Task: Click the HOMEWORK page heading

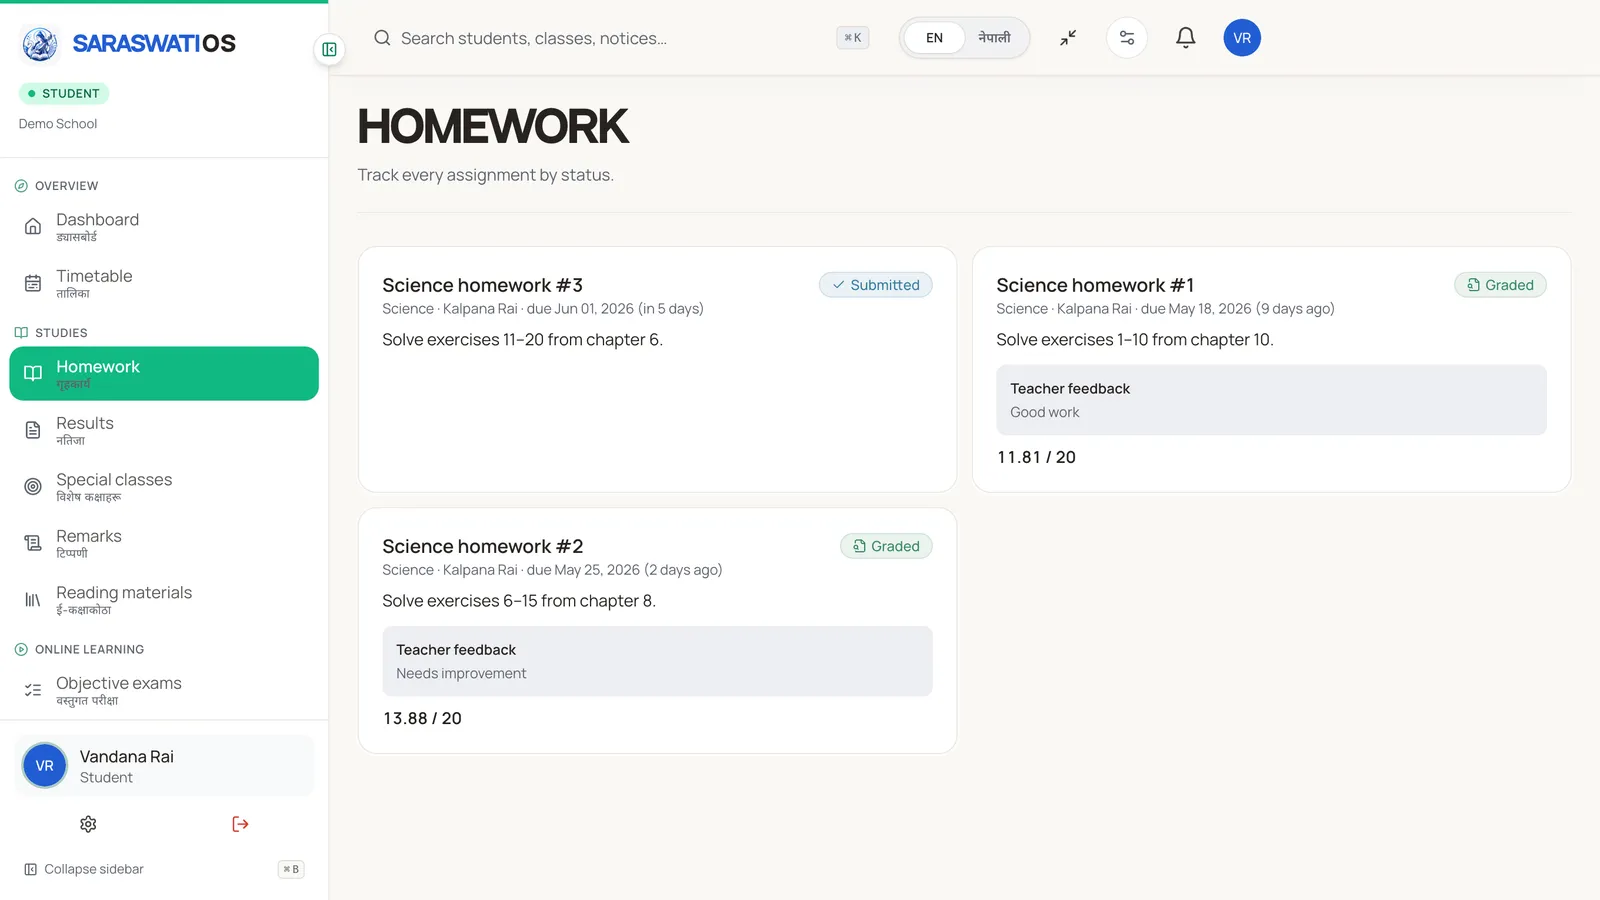Action: coord(493,127)
